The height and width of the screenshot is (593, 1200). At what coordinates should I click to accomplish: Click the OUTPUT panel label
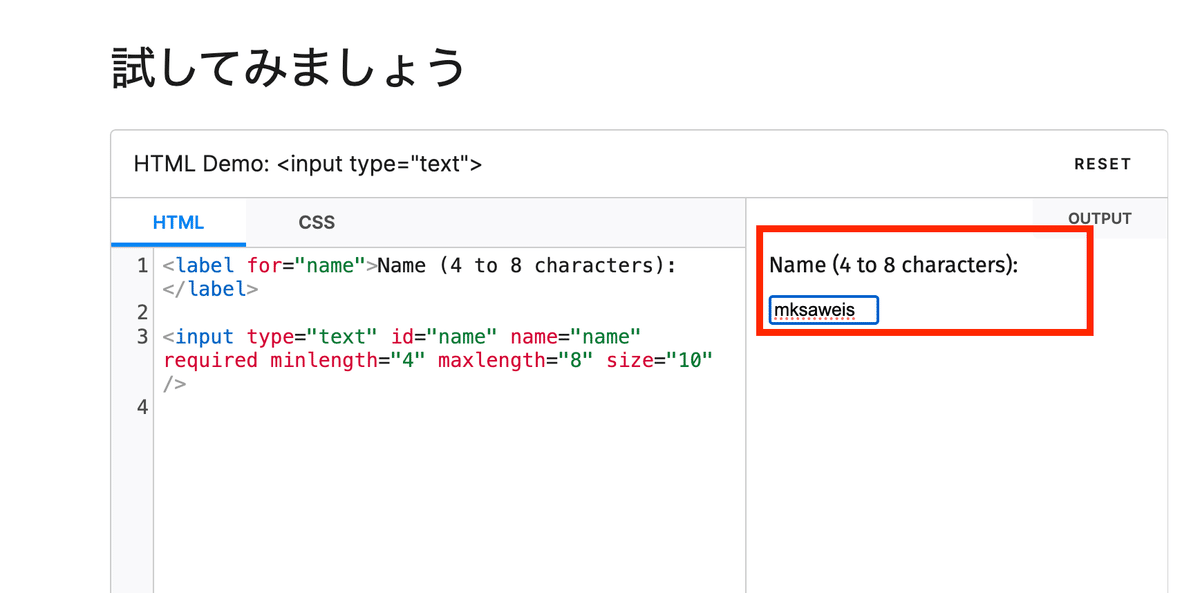tap(1100, 217)
